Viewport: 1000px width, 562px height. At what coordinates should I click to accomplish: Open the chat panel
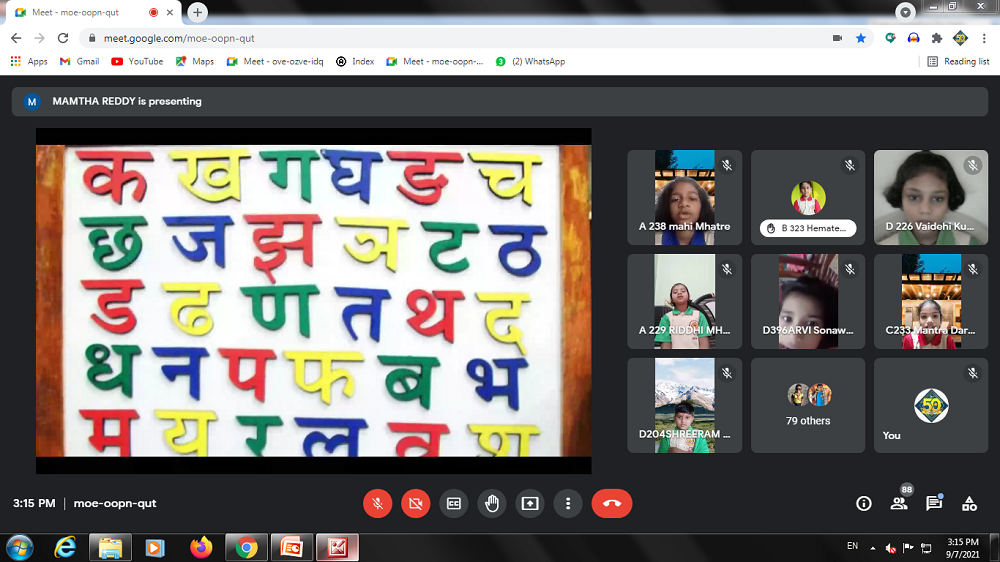click(934, 504)
